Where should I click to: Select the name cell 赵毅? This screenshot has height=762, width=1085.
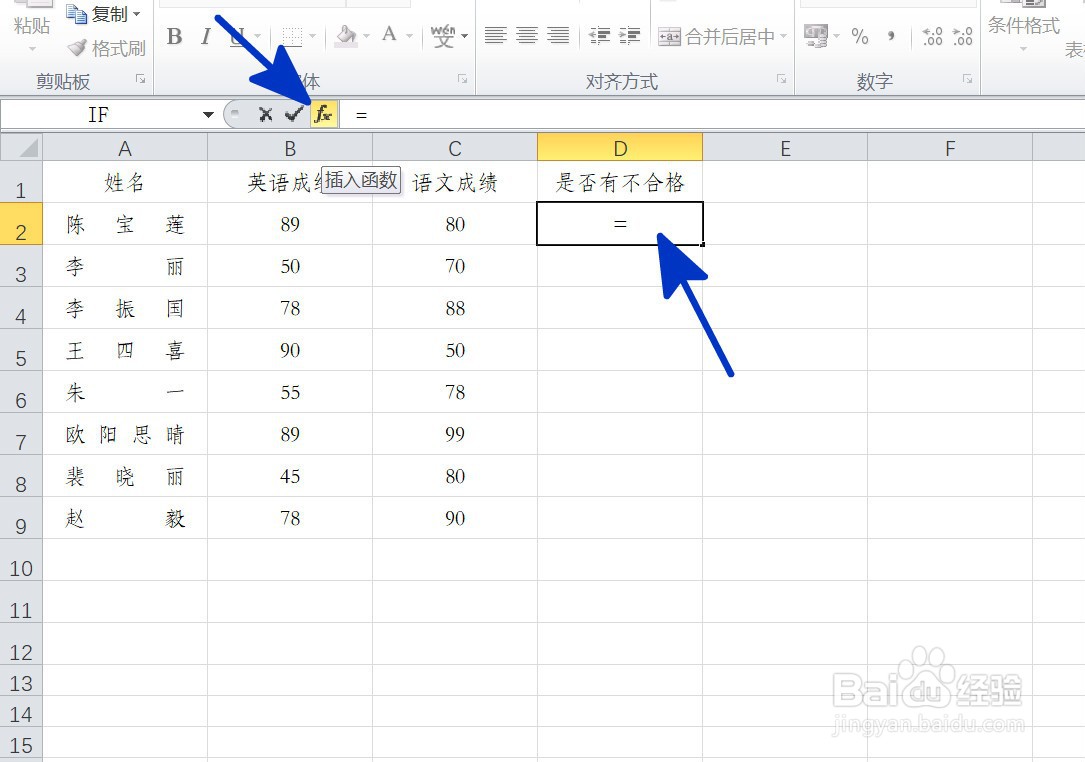[125, 518]
